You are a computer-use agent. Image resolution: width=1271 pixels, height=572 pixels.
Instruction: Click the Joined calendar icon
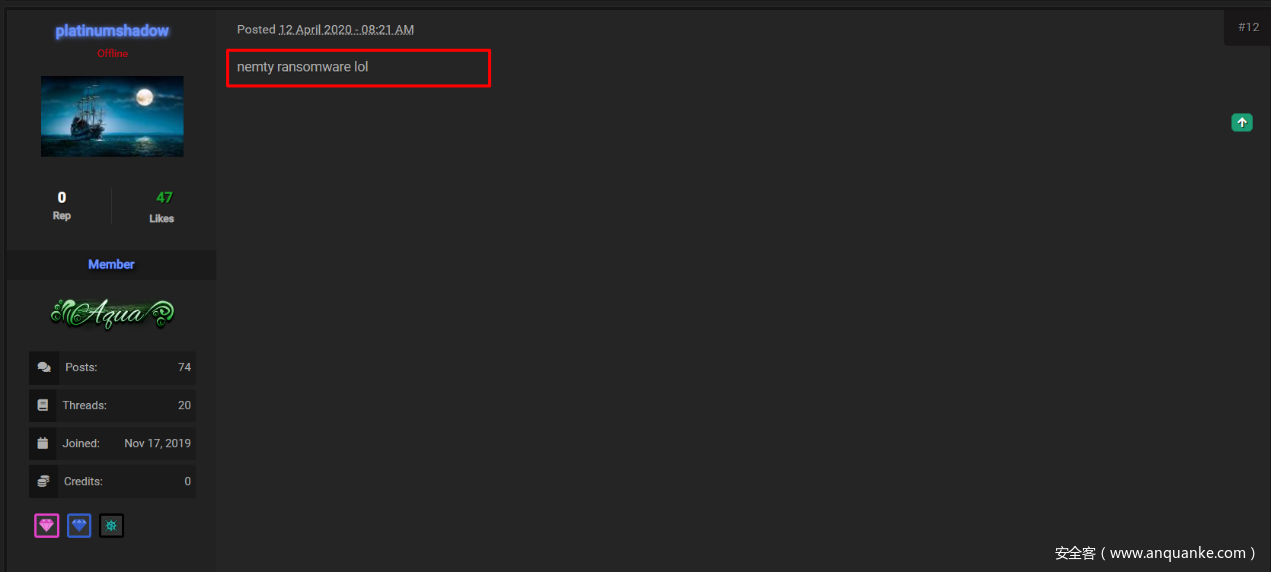(x=43, y=443)
